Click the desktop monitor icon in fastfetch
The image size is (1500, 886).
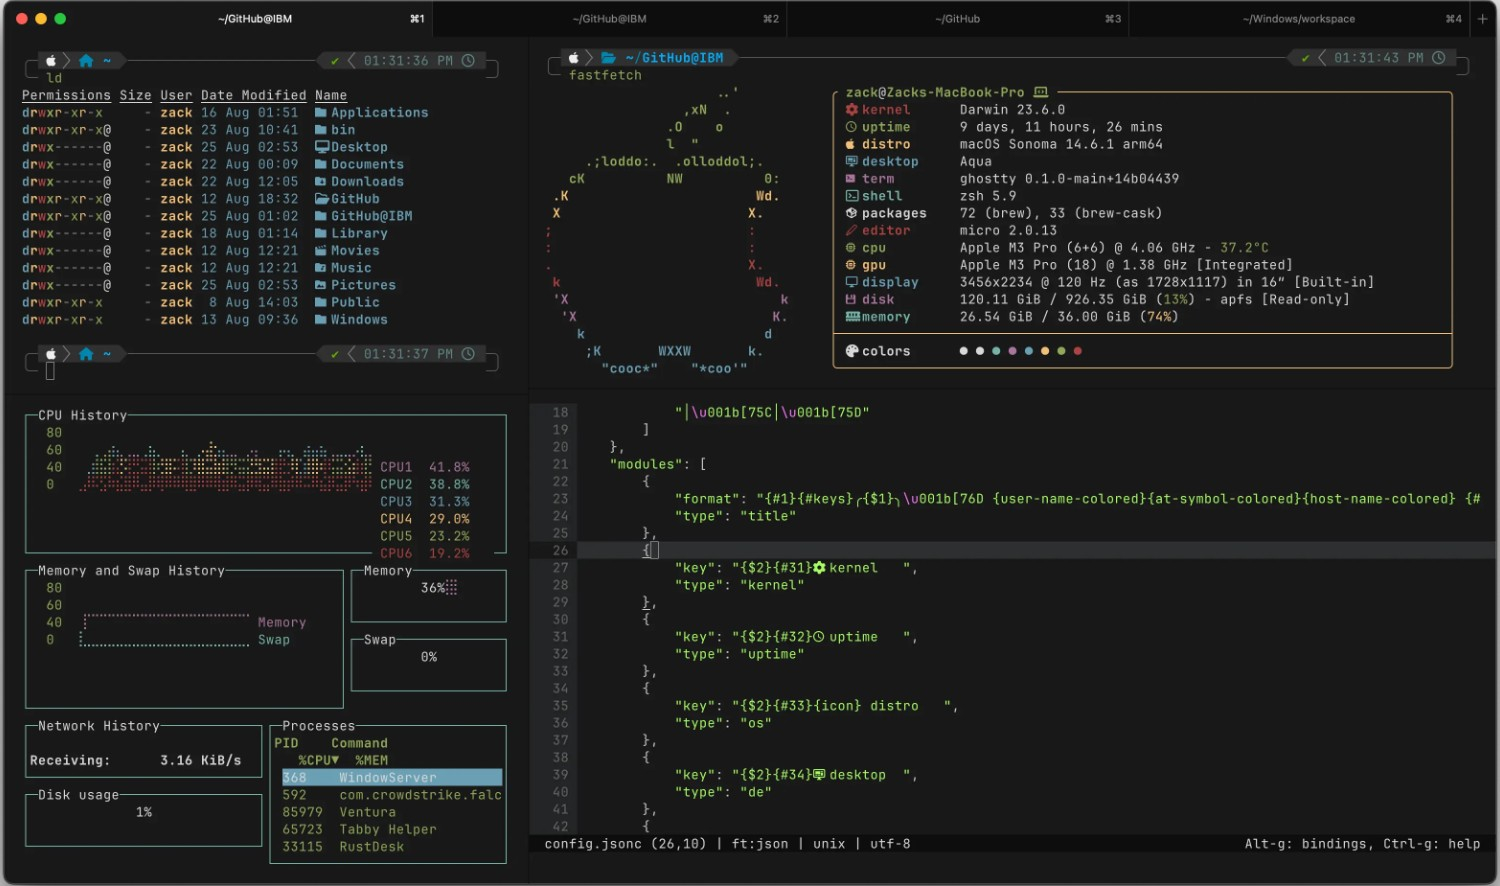point(852,161)
